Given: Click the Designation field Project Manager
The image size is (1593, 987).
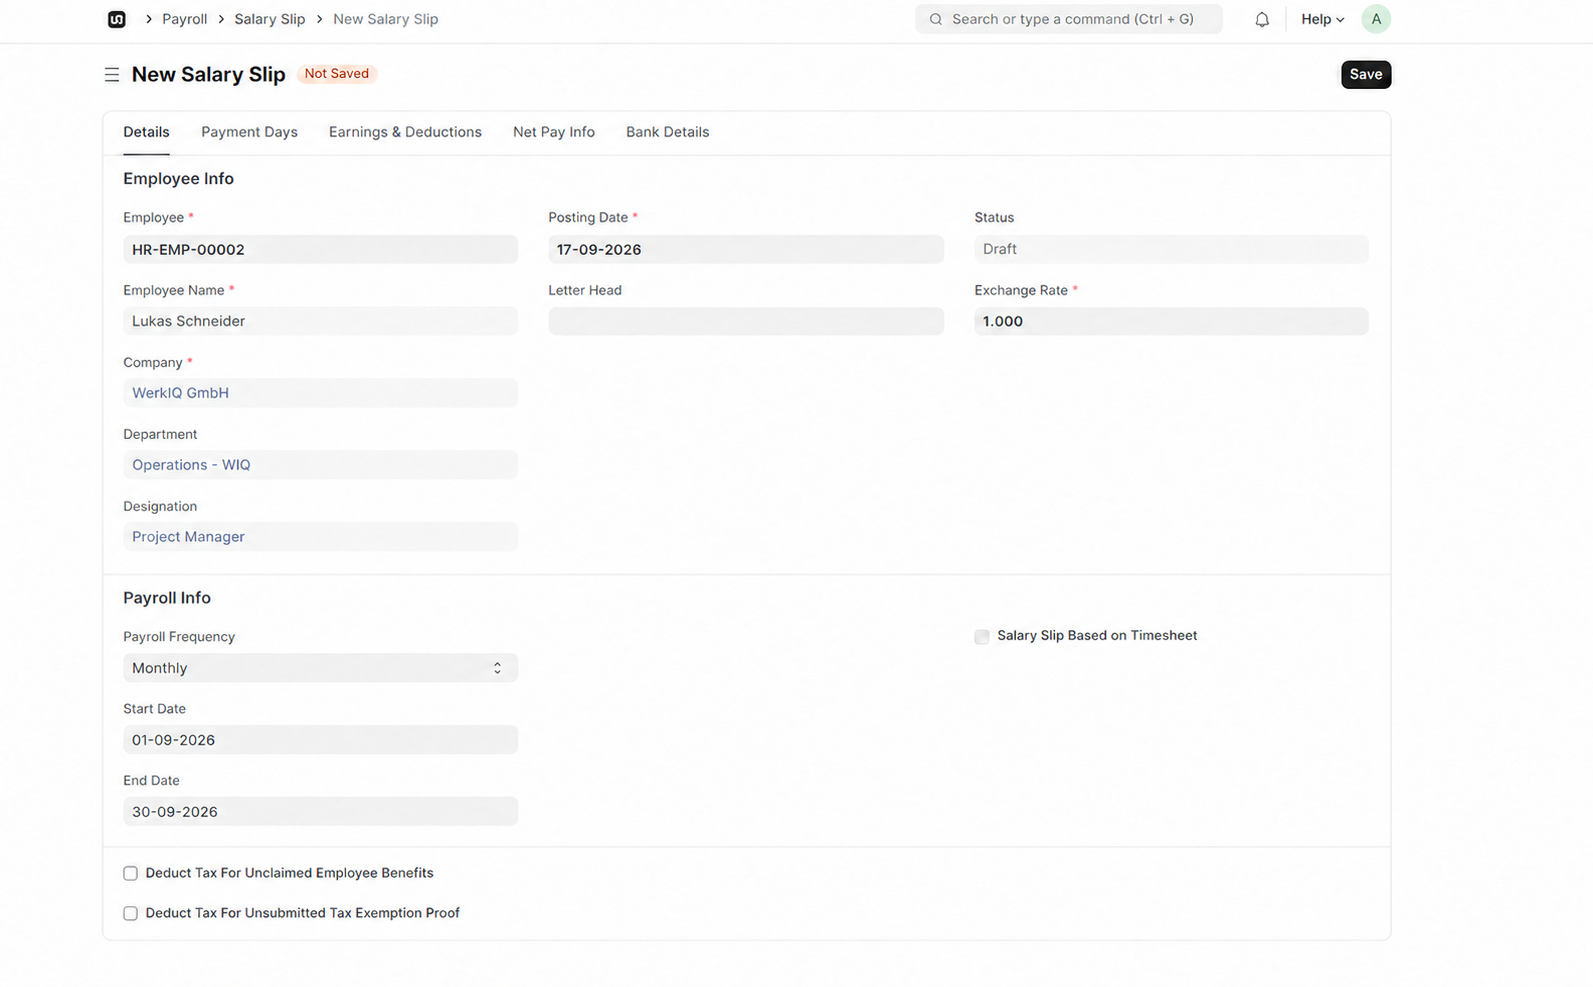Looking at the screenshot, I should point(320,537).
